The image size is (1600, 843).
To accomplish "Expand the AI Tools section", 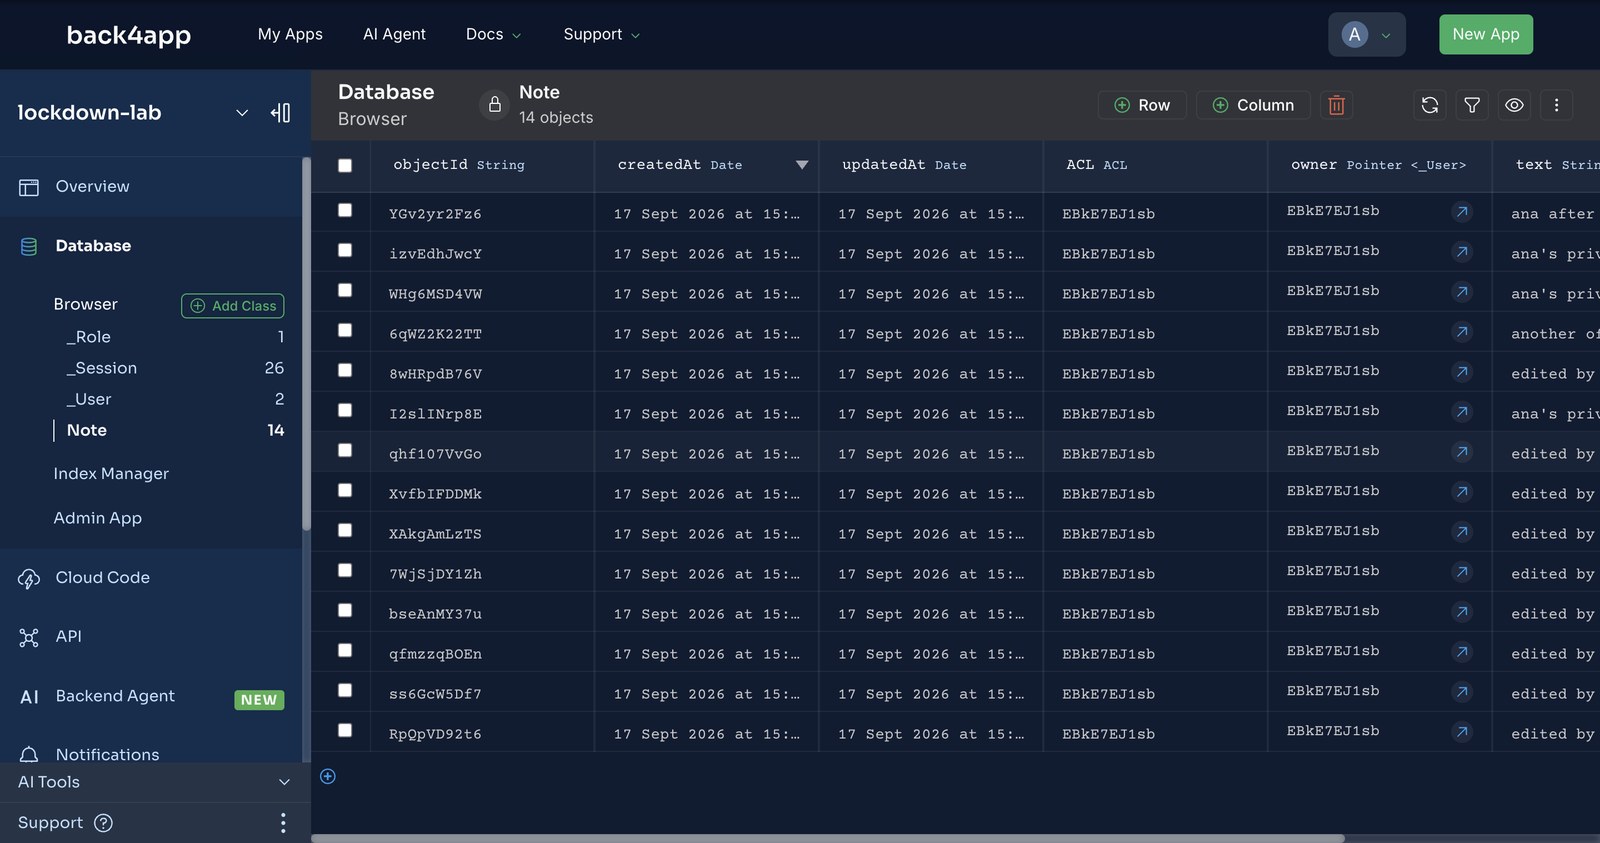I will pyautogui.click(x=155, y=782).
